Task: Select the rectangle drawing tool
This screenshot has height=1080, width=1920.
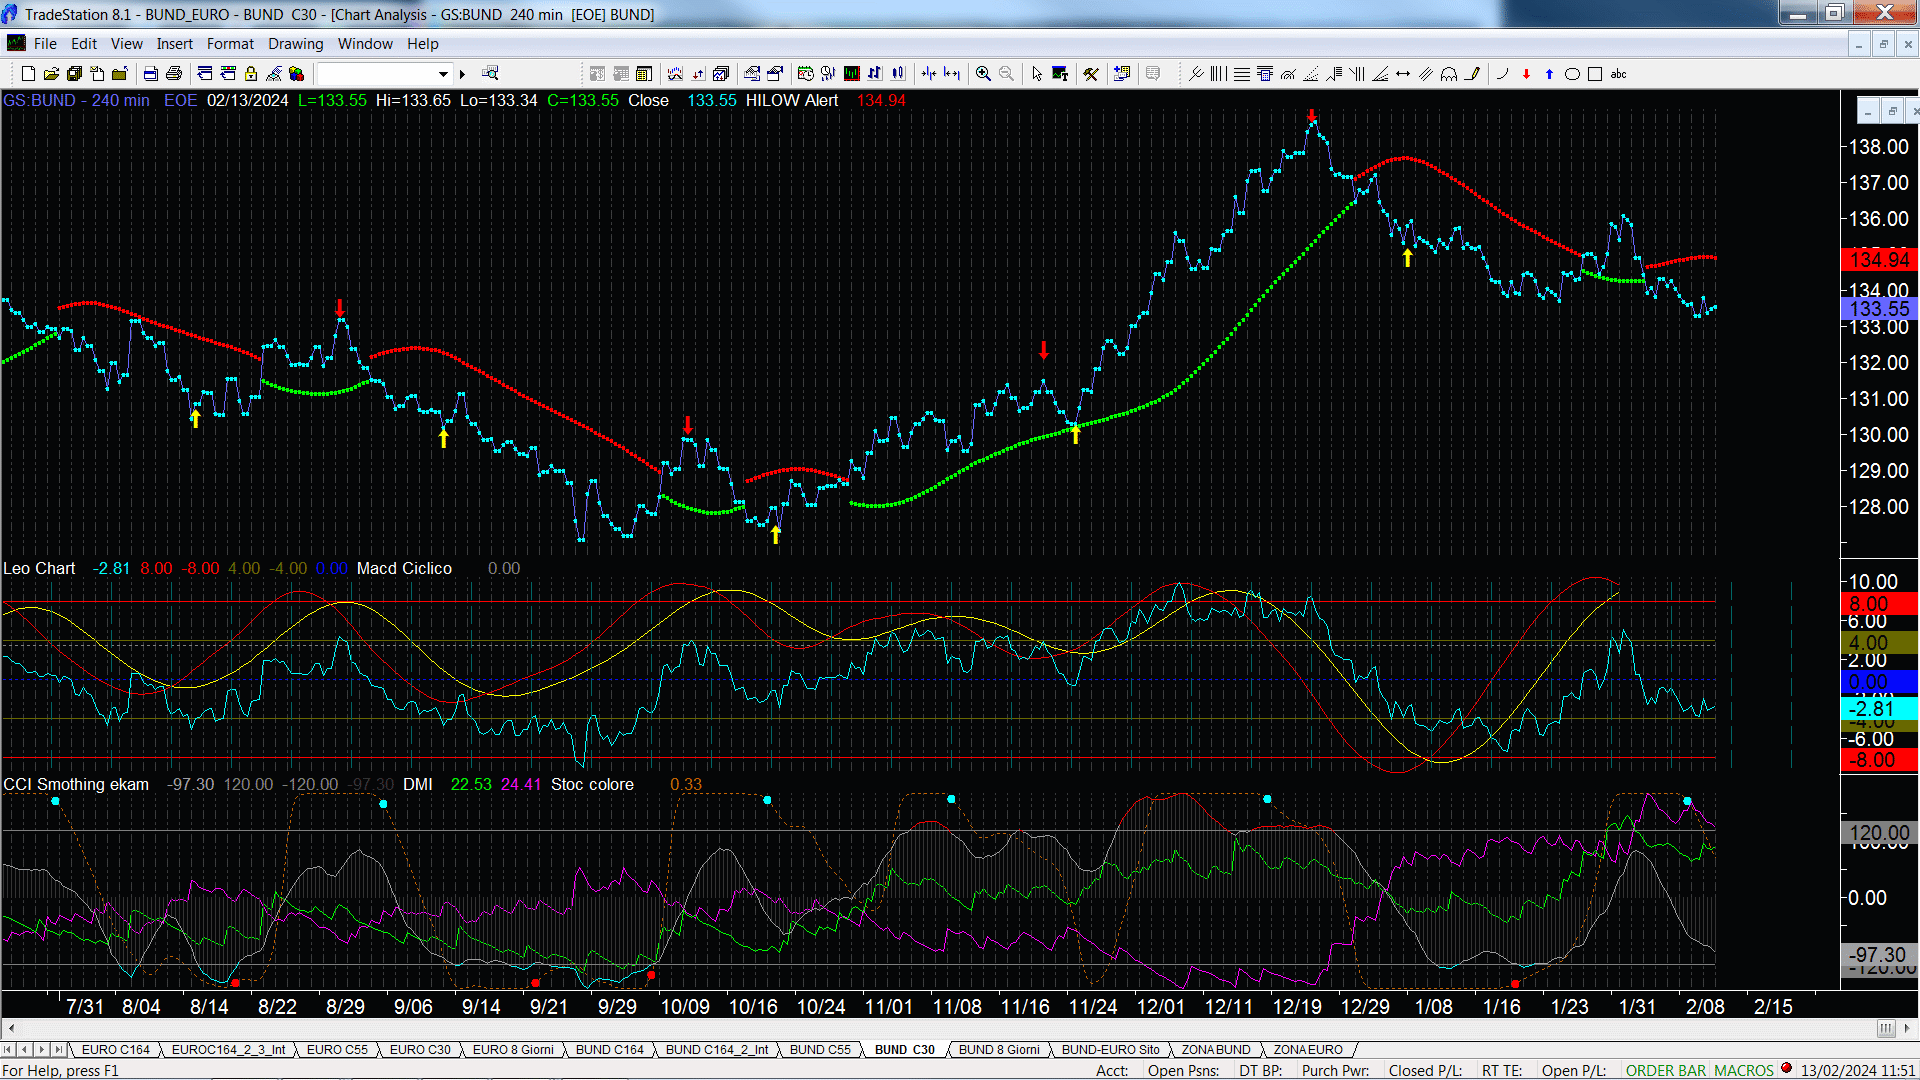Action: tap(1595, 73)
